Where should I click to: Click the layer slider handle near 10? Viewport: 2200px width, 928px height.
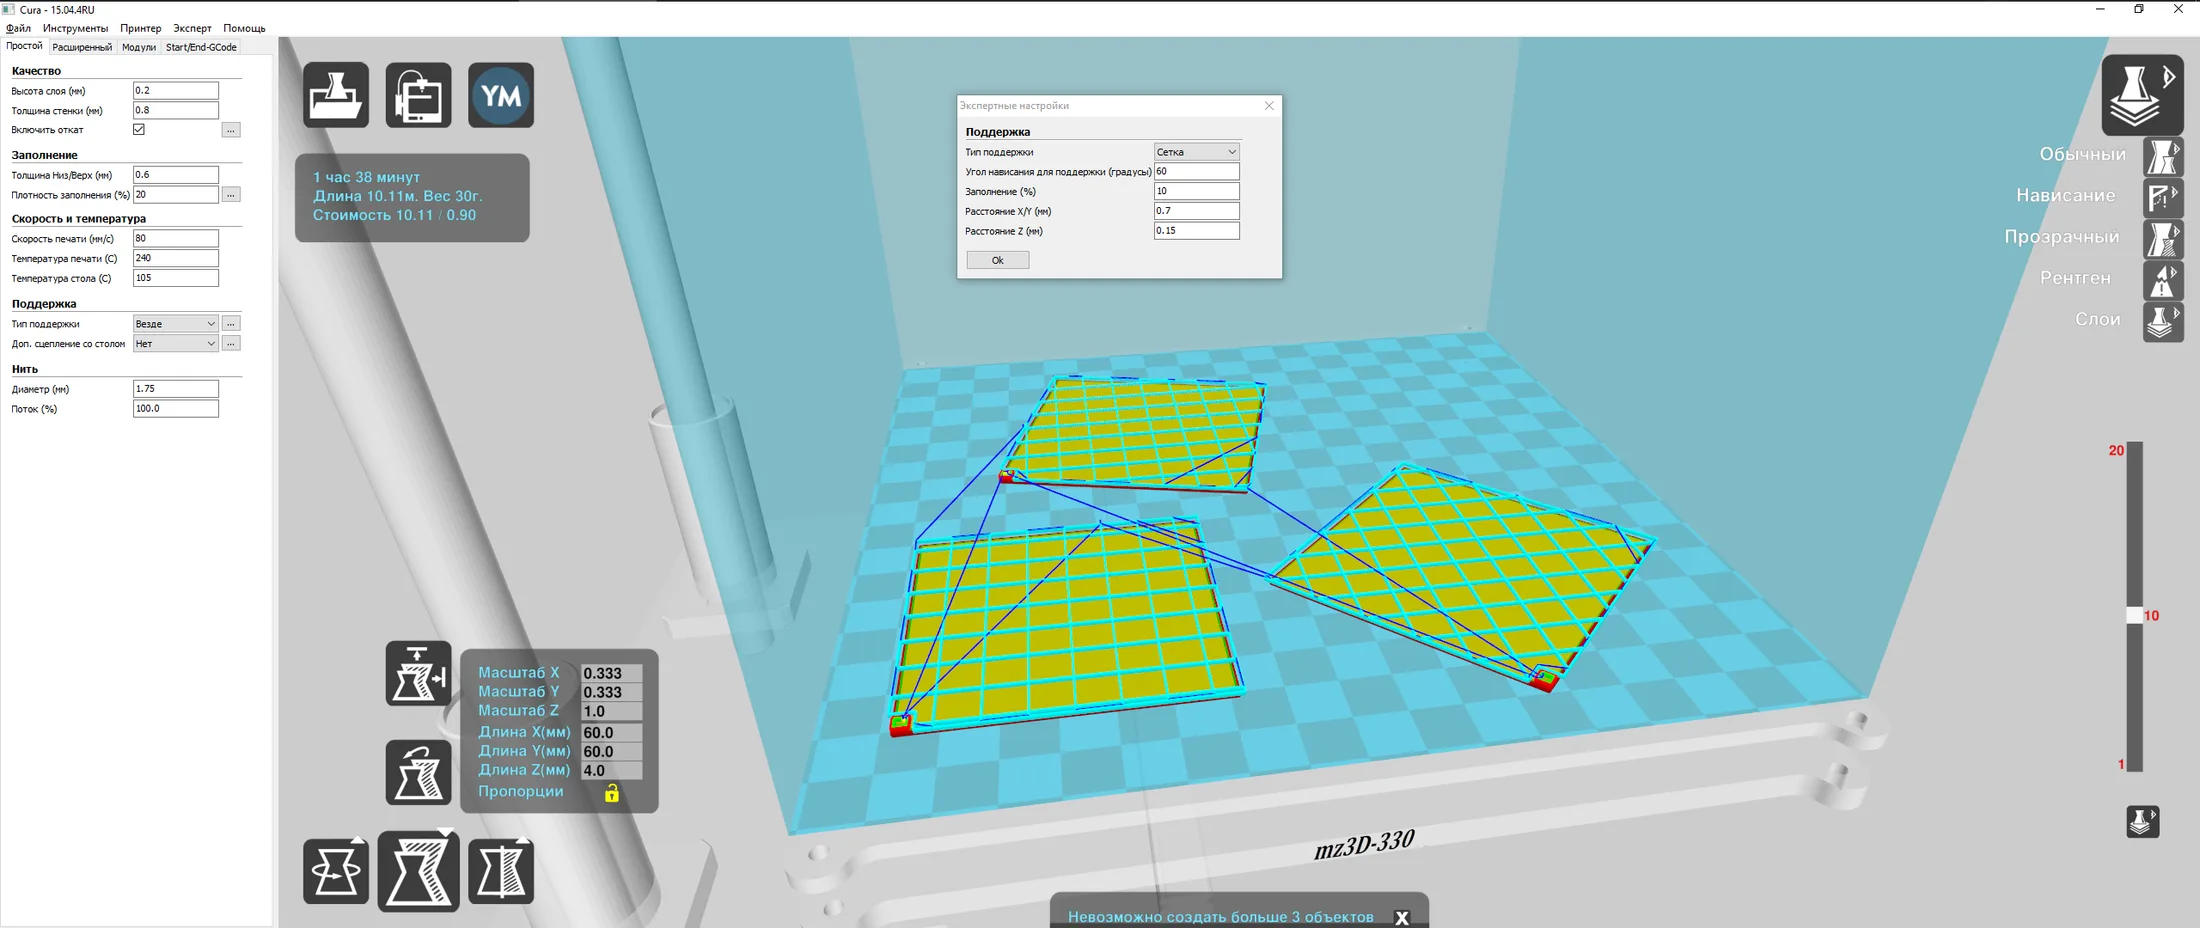(2134, 615)
